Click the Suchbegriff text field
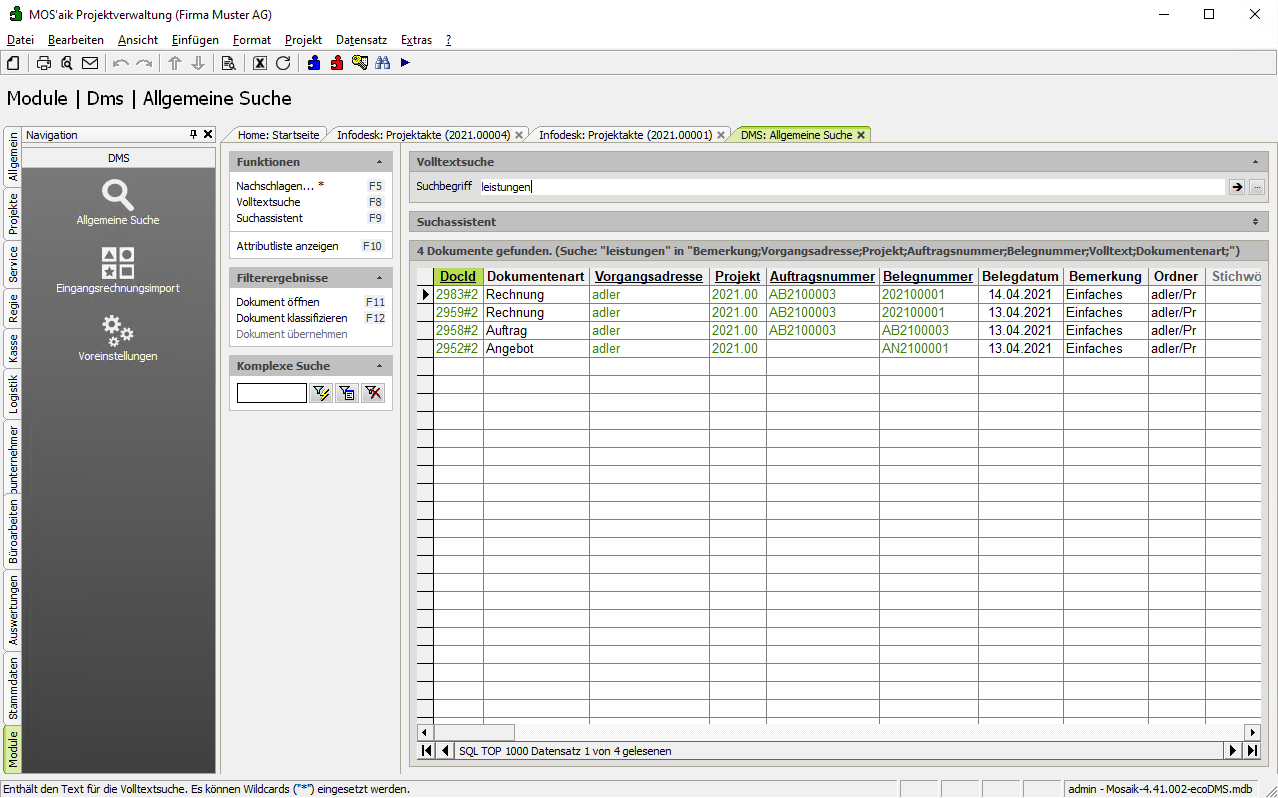This screenshot has height=798, width=1278. click(850, 187)
